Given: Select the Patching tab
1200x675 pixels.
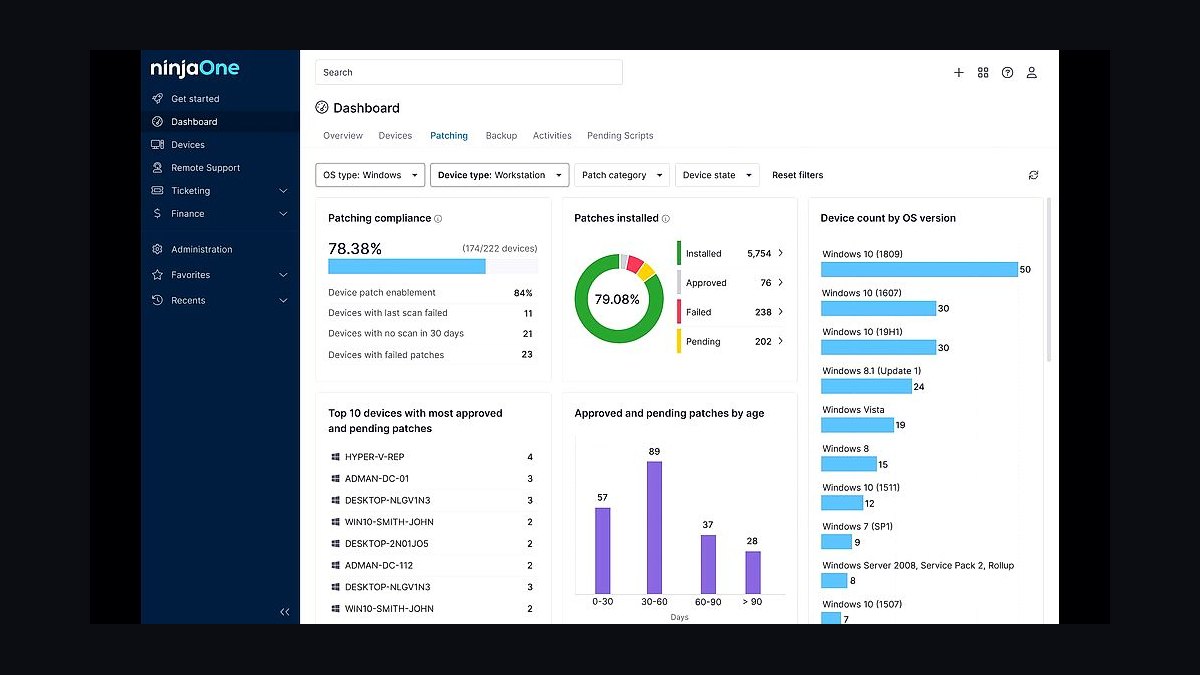Looking at the screenshot, I should 449,136.
